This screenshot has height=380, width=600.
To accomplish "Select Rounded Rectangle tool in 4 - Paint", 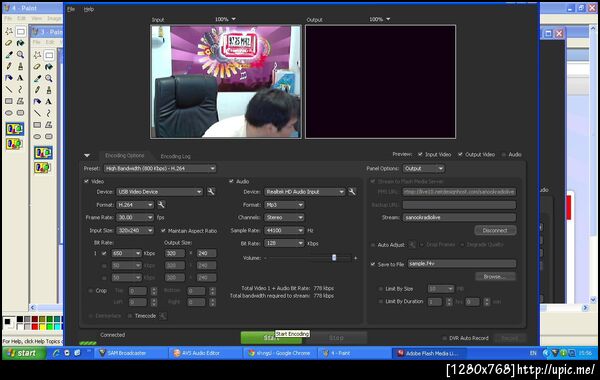I will (x=21, y=113).
